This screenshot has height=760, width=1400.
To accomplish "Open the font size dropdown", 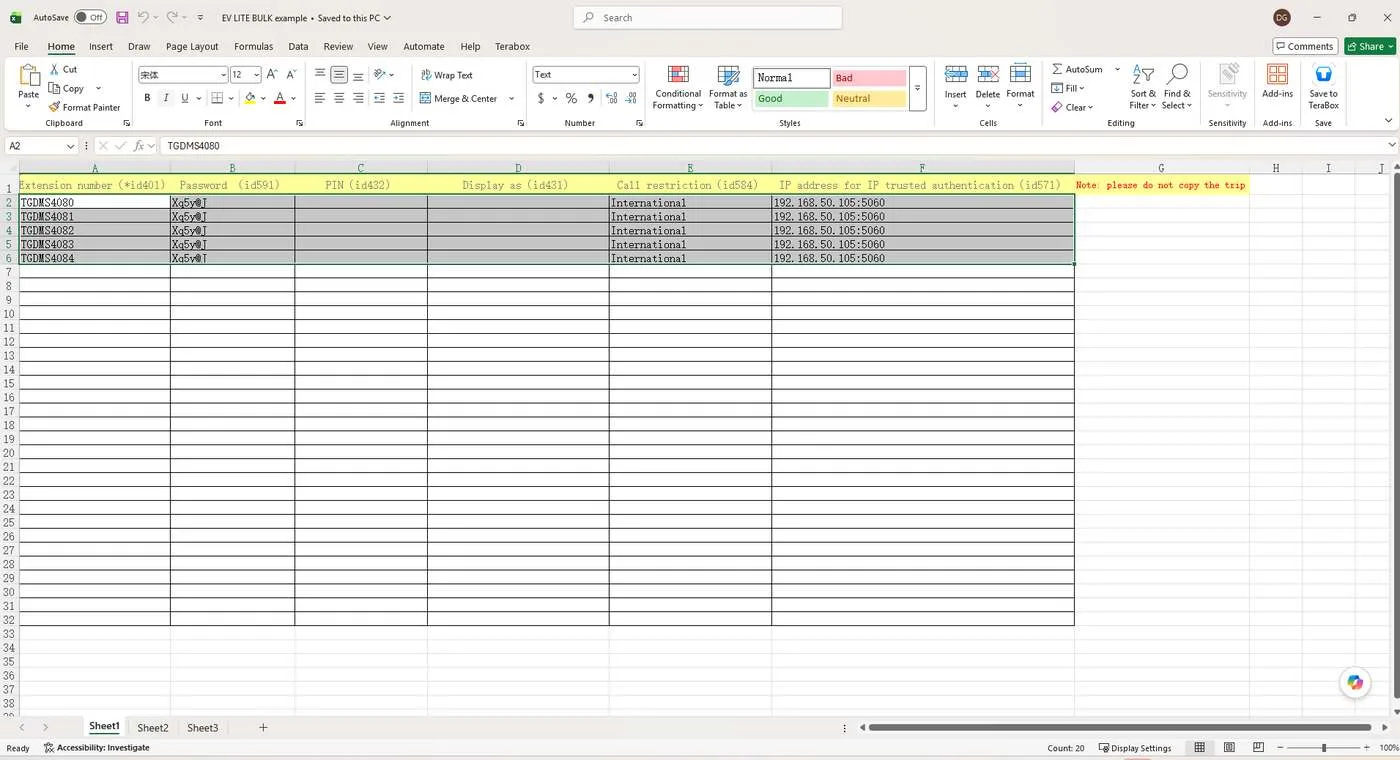I will click(257, 75).
